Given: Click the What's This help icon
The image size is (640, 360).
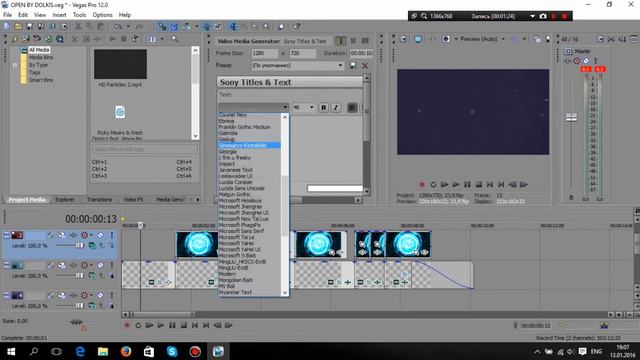Looking at the screenshot, I should coord(297,26).
